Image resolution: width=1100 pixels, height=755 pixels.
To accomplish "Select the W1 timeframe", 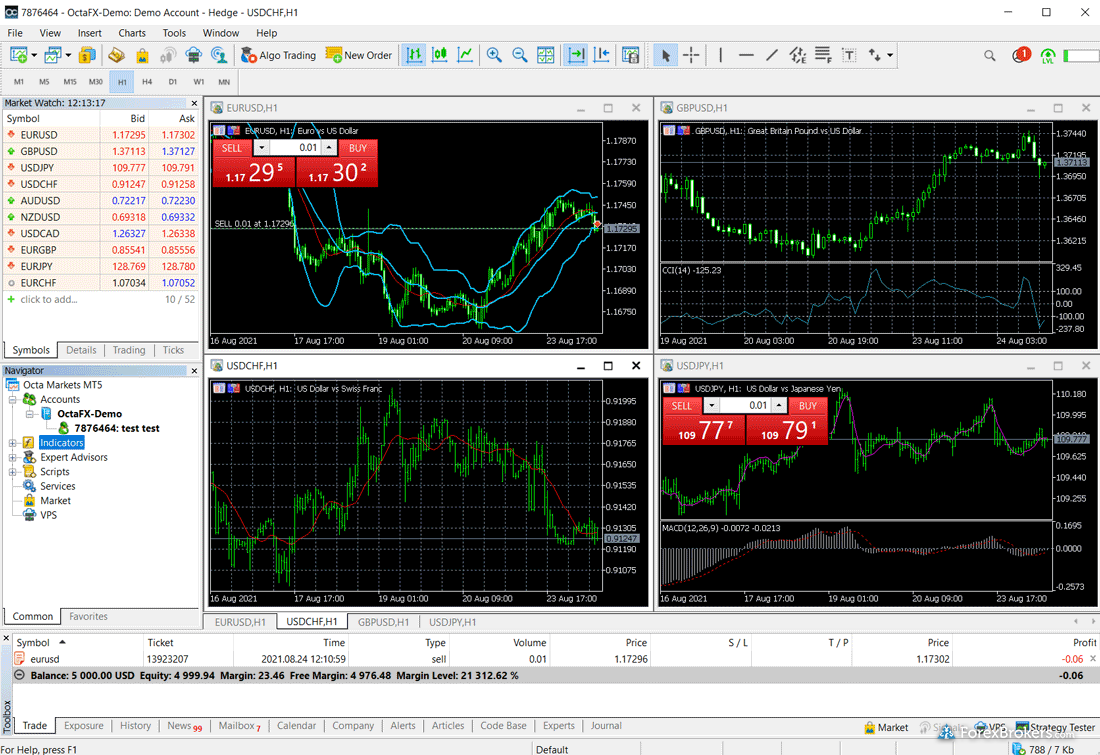I will tap(199, 81).
